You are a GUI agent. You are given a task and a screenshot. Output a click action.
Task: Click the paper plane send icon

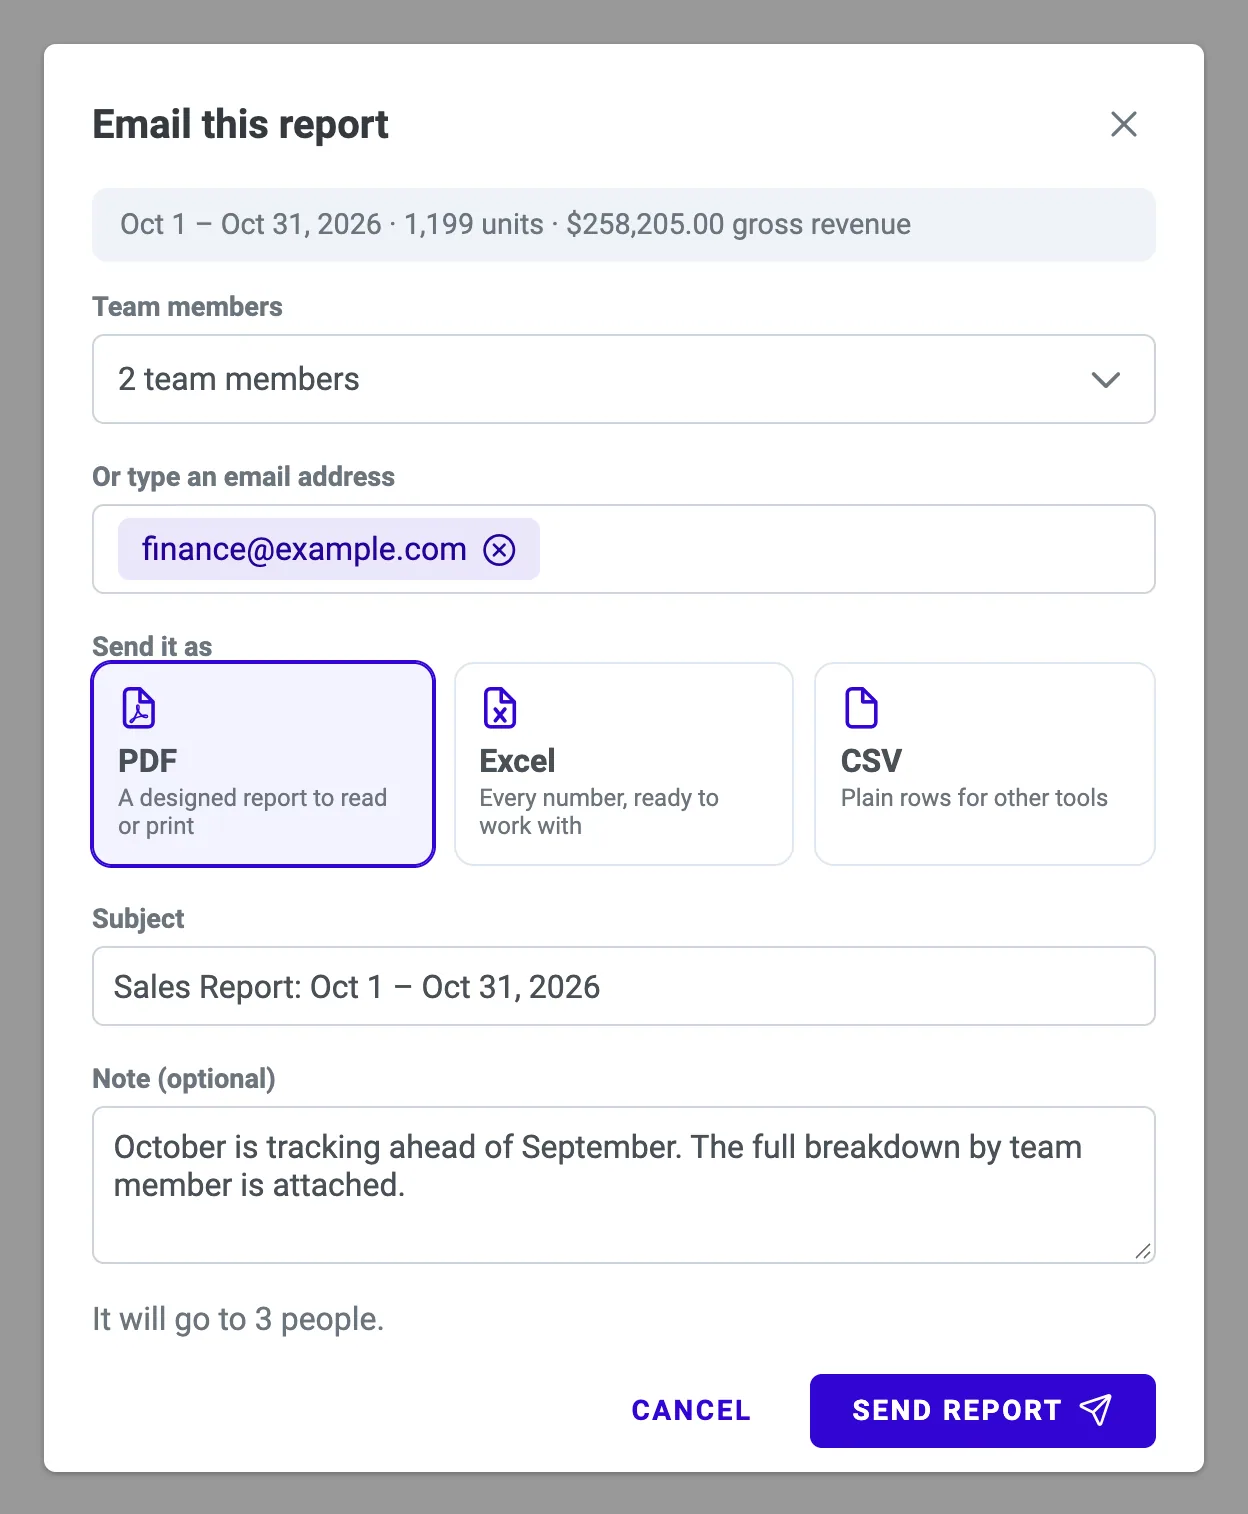(1096, 1410)
